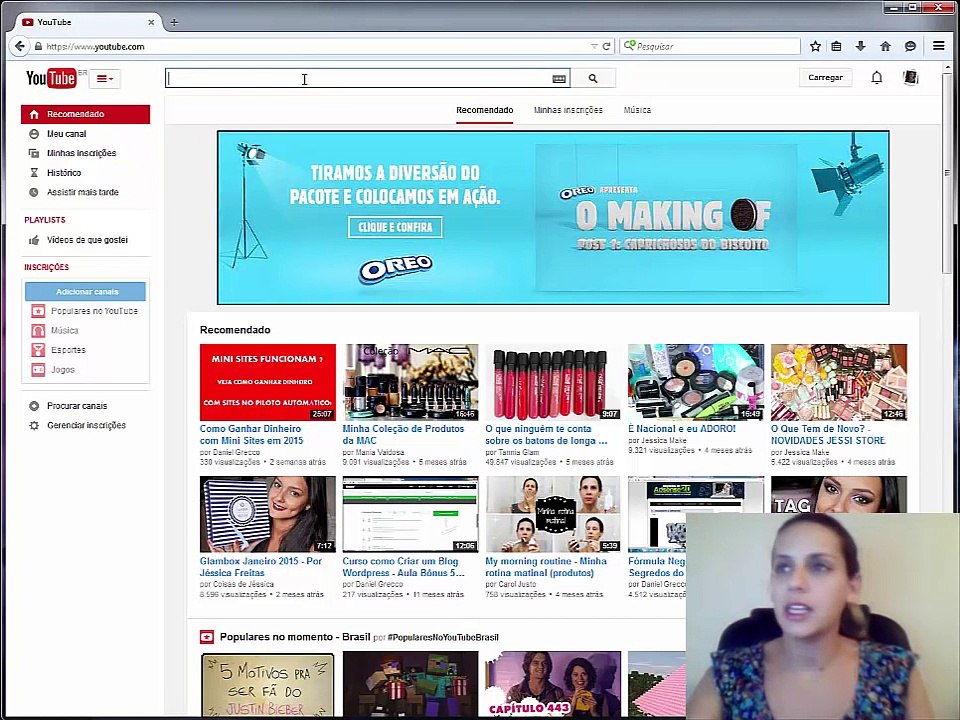Open O Que Tem de Novo video thumbnail

(839, 382)
